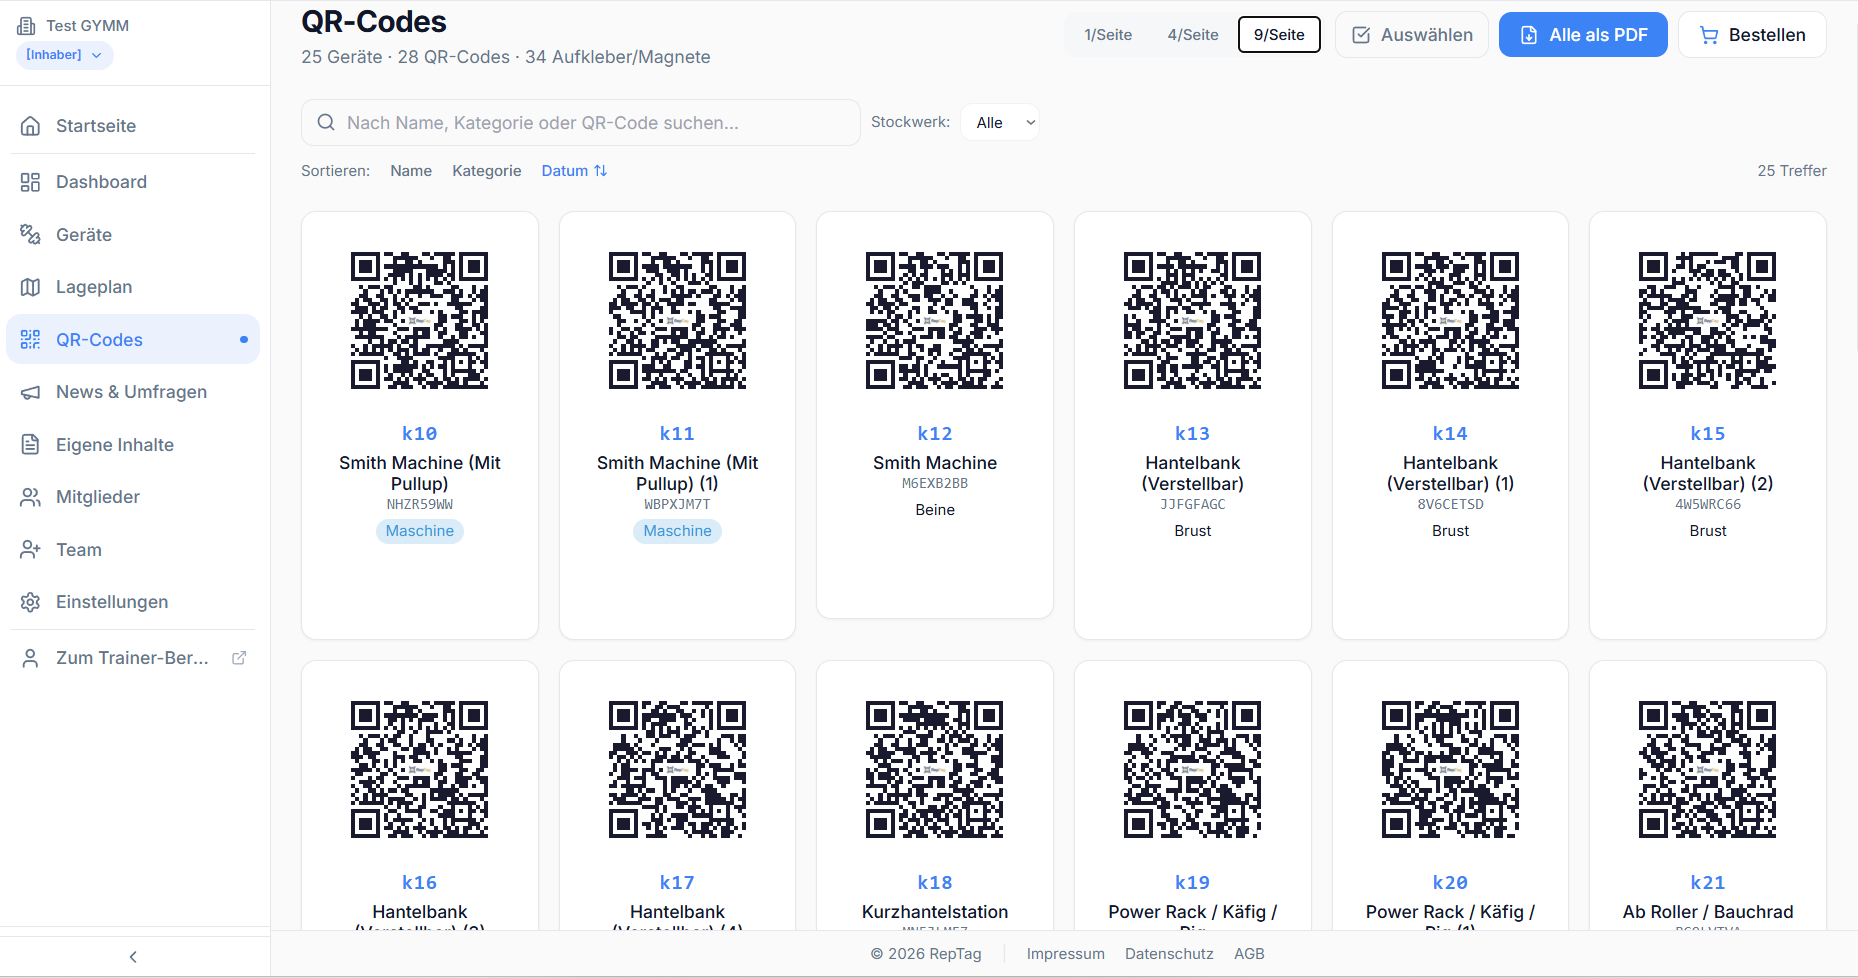Click the Dashboard grid icon
This screenshot has height=978, width=1858.
pyautogui.click(x=31, y=182)
